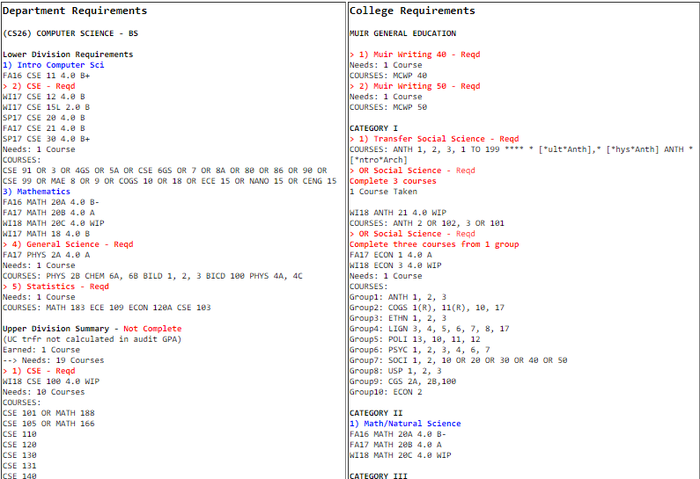Select the MUIR GENERAL EDUCATION heading
The width and height of the screenshot is (700, 479).
click(x=398, y=33)
